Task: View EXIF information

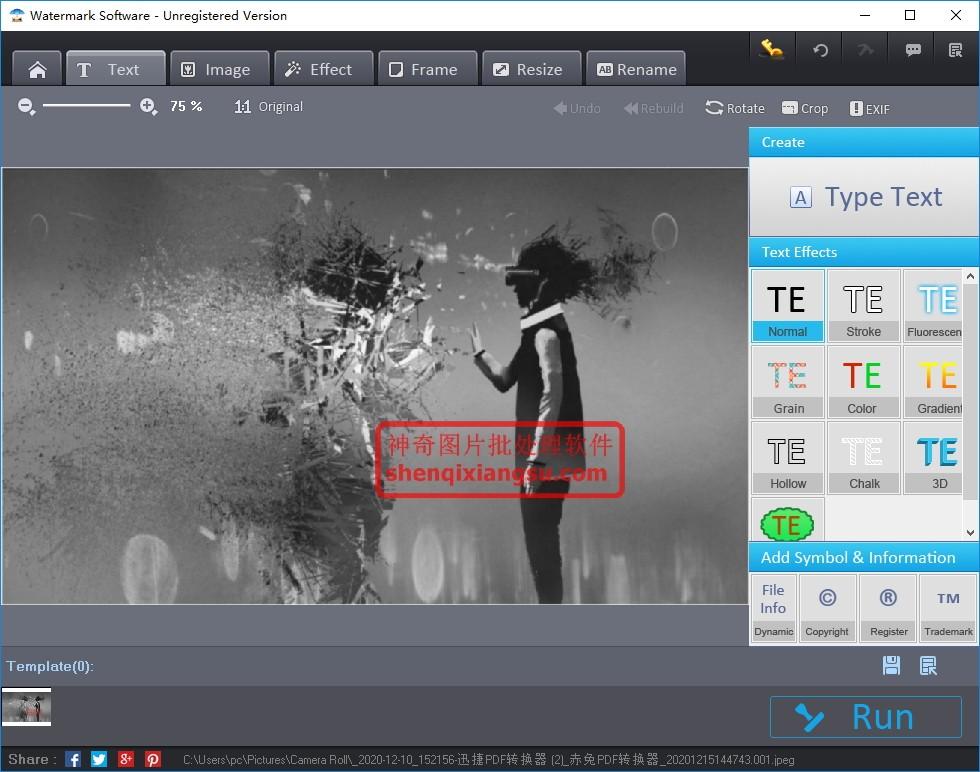Action: (x=870, y=109)
